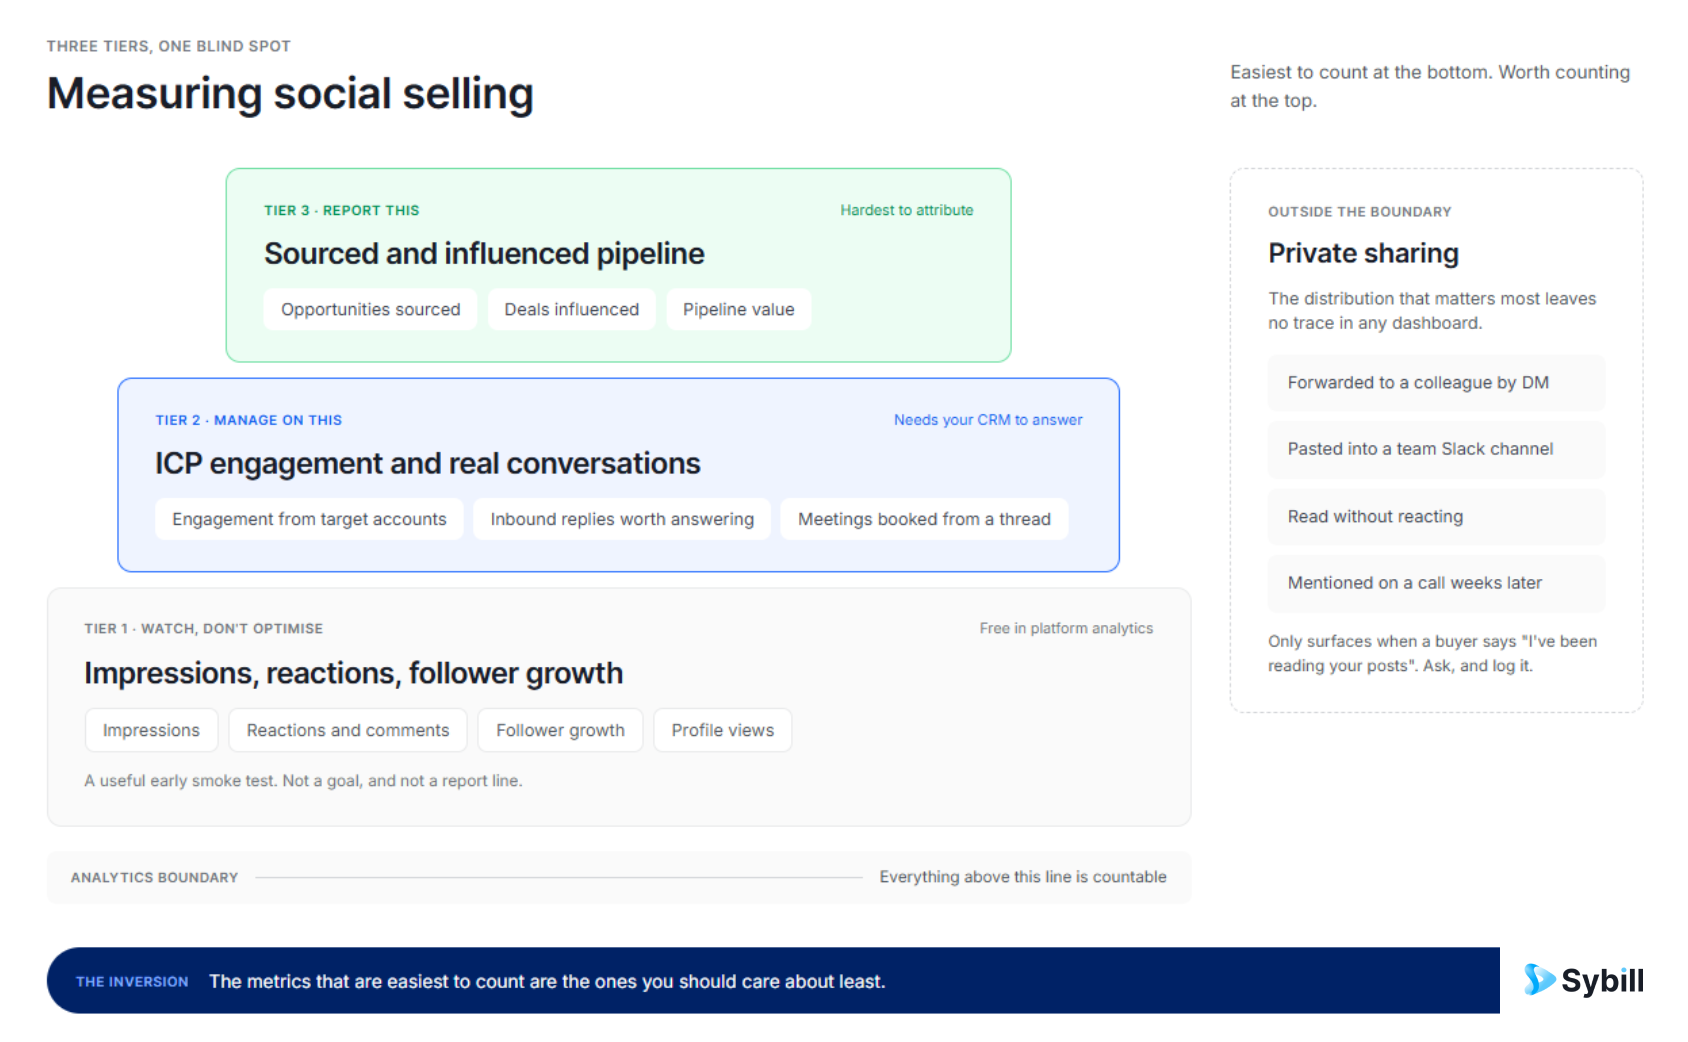This screenshot has height=1042, width=1688.
Task: Click the Outside The Boundary label
Action: (1359, 211)
